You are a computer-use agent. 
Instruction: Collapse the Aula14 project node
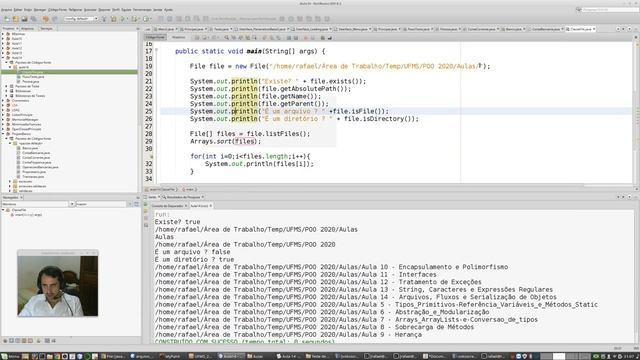3,58
